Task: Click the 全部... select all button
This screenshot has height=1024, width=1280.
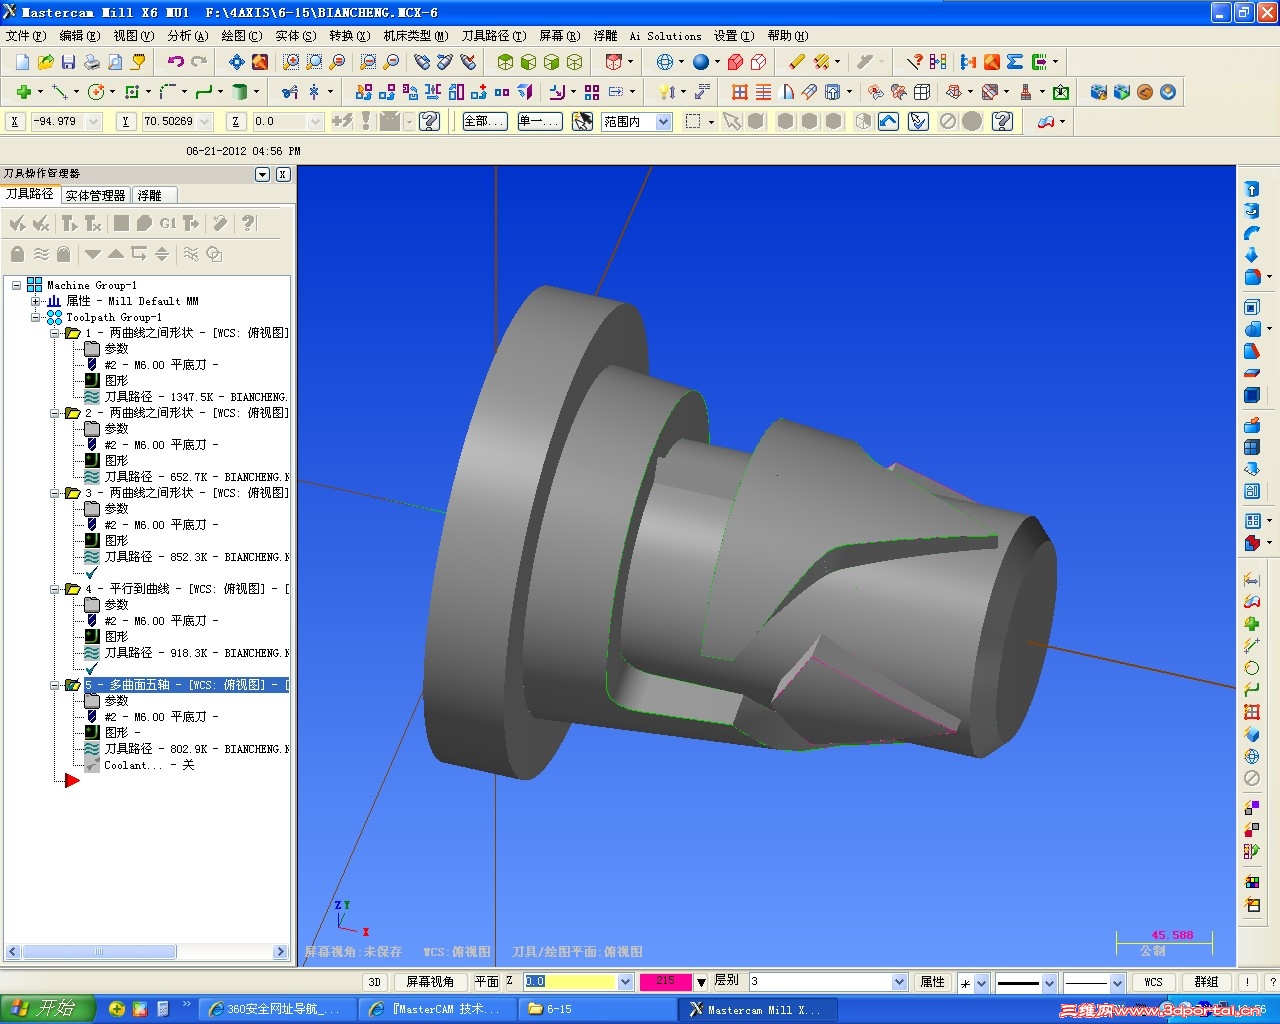Action: [485, 121]
